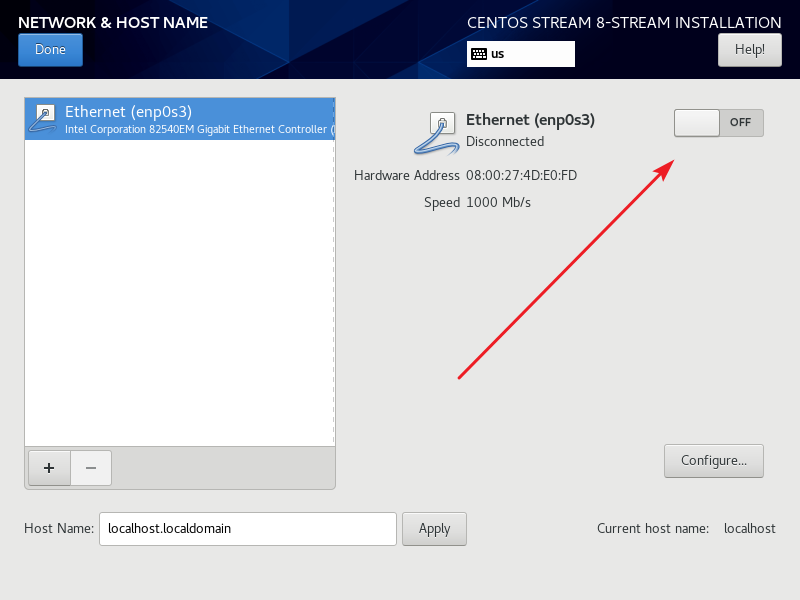Click the keyboard icon beside us
The height and width of the screenshot is (600, 800).
click(479, 54)
